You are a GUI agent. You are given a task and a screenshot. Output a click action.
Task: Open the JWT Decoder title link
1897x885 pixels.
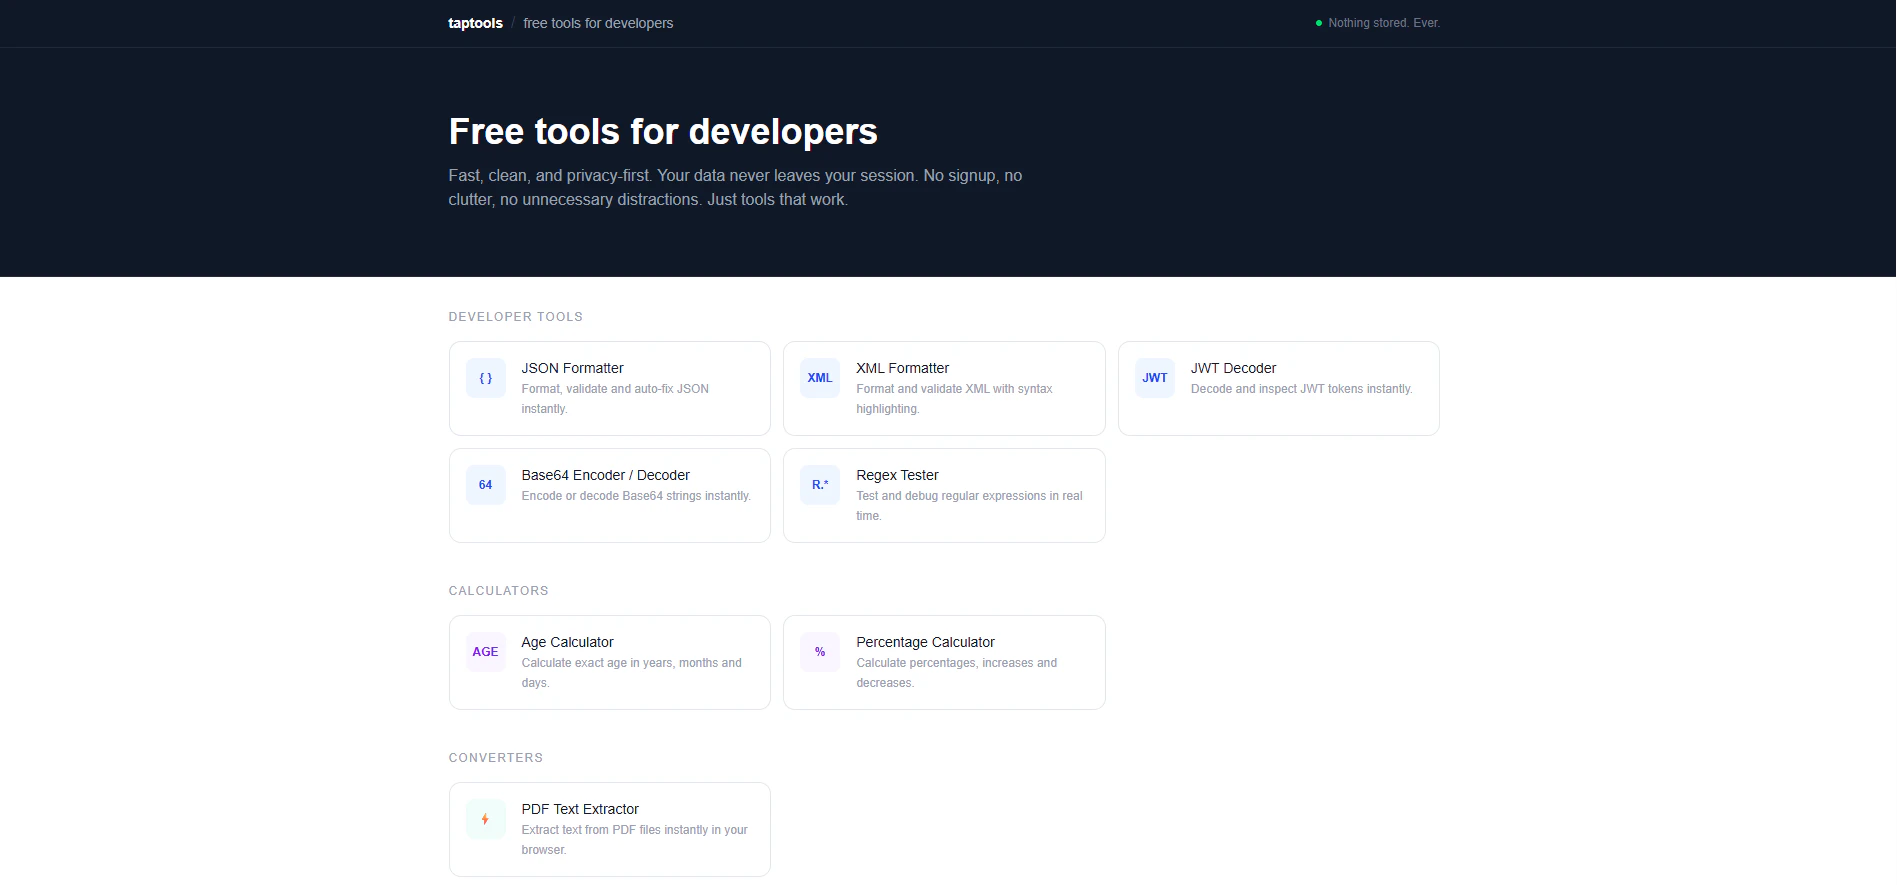tap(1233, 368)
